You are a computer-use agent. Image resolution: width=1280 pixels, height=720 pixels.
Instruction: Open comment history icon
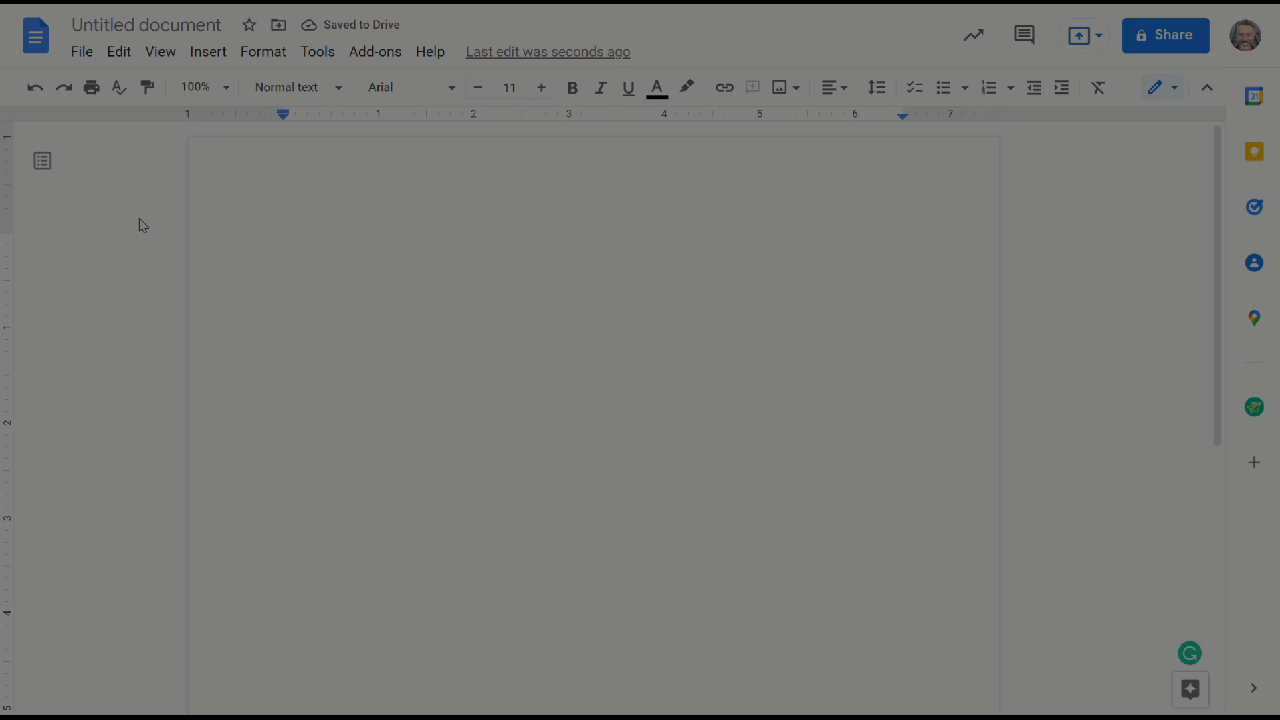(x=1024, y=35)
